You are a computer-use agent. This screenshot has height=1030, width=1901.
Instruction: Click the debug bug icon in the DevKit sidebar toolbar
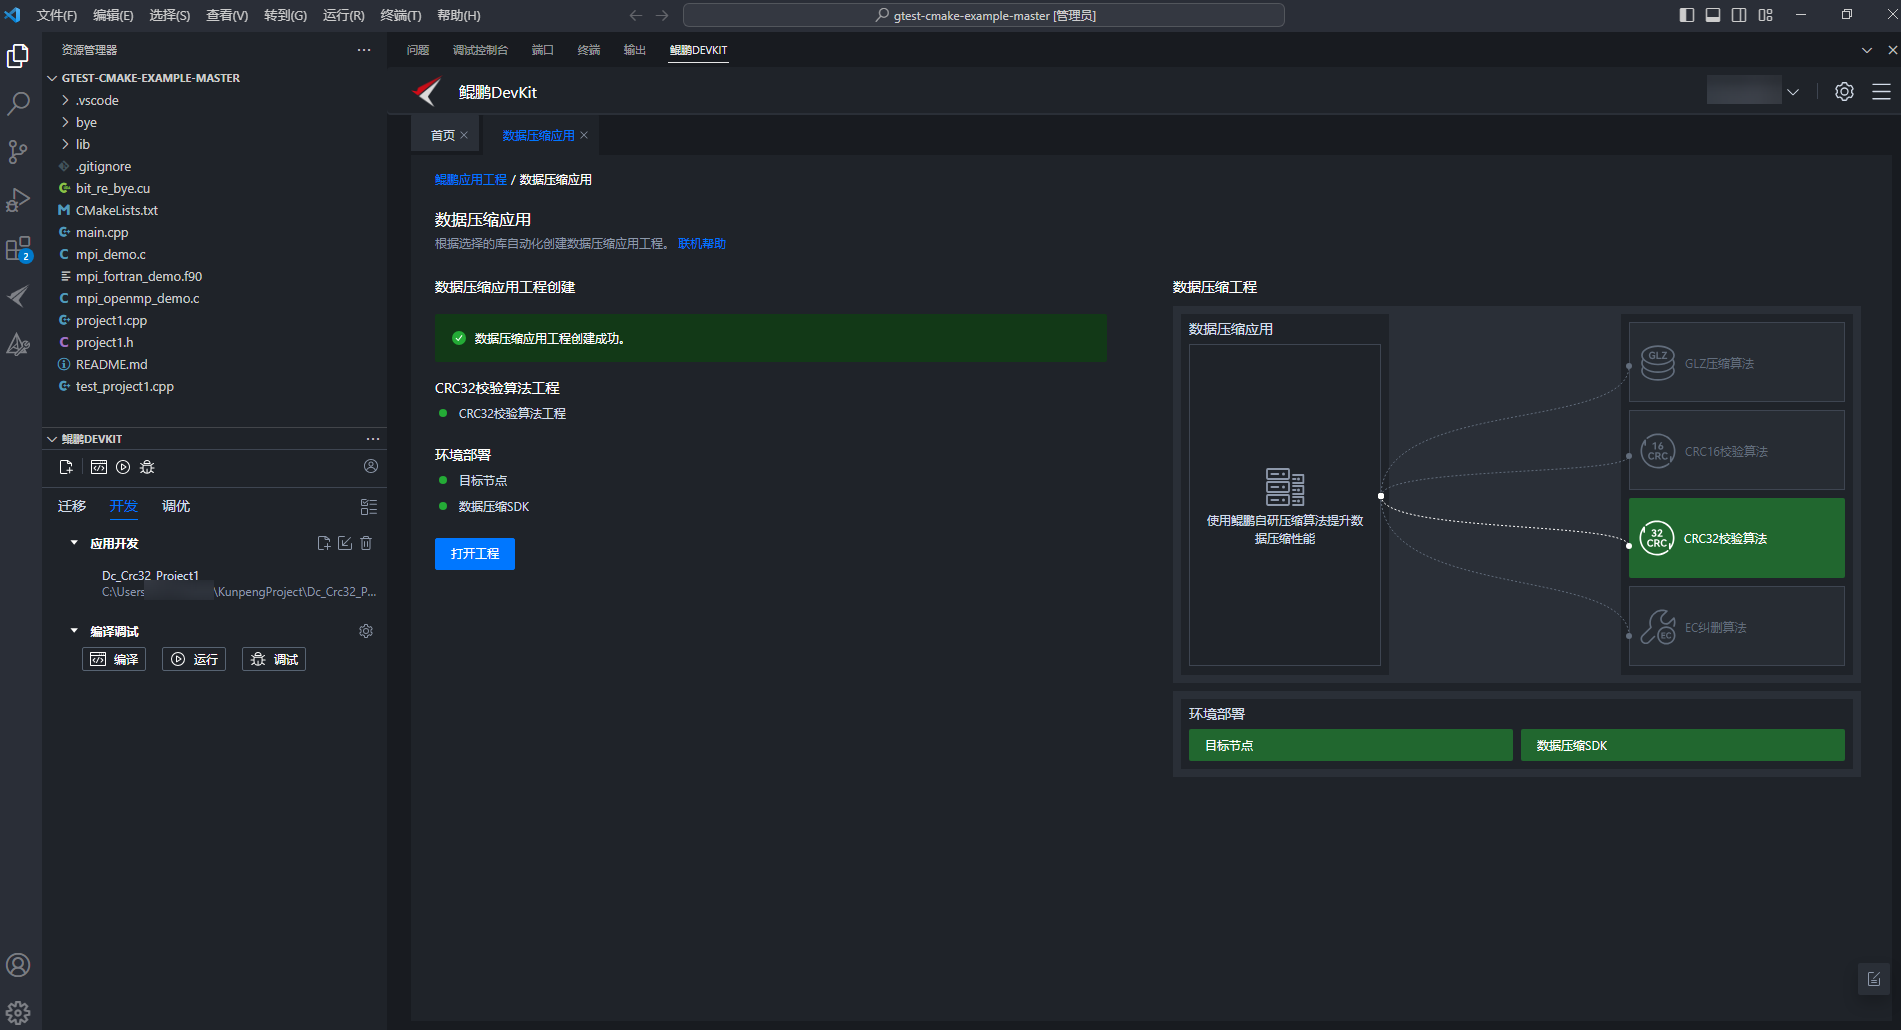(x=147, y=467)
